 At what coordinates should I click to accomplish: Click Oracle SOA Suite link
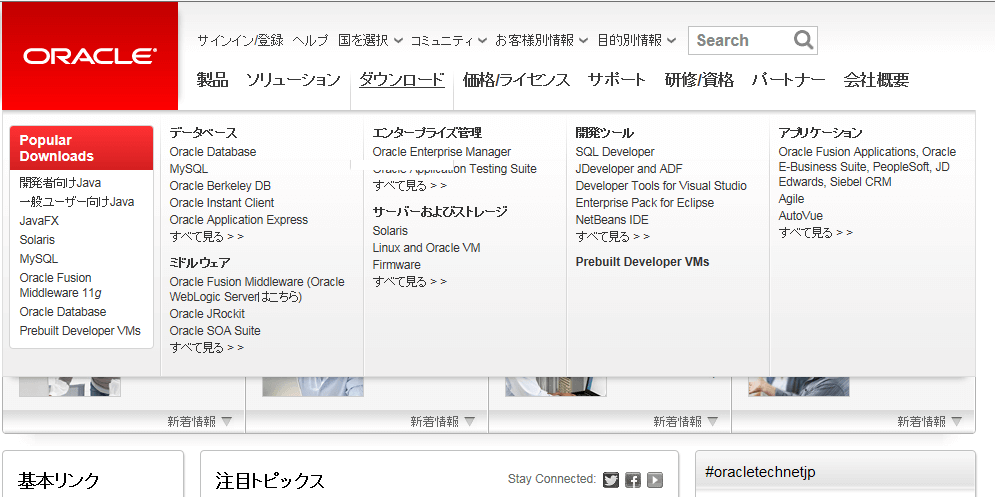214,331
